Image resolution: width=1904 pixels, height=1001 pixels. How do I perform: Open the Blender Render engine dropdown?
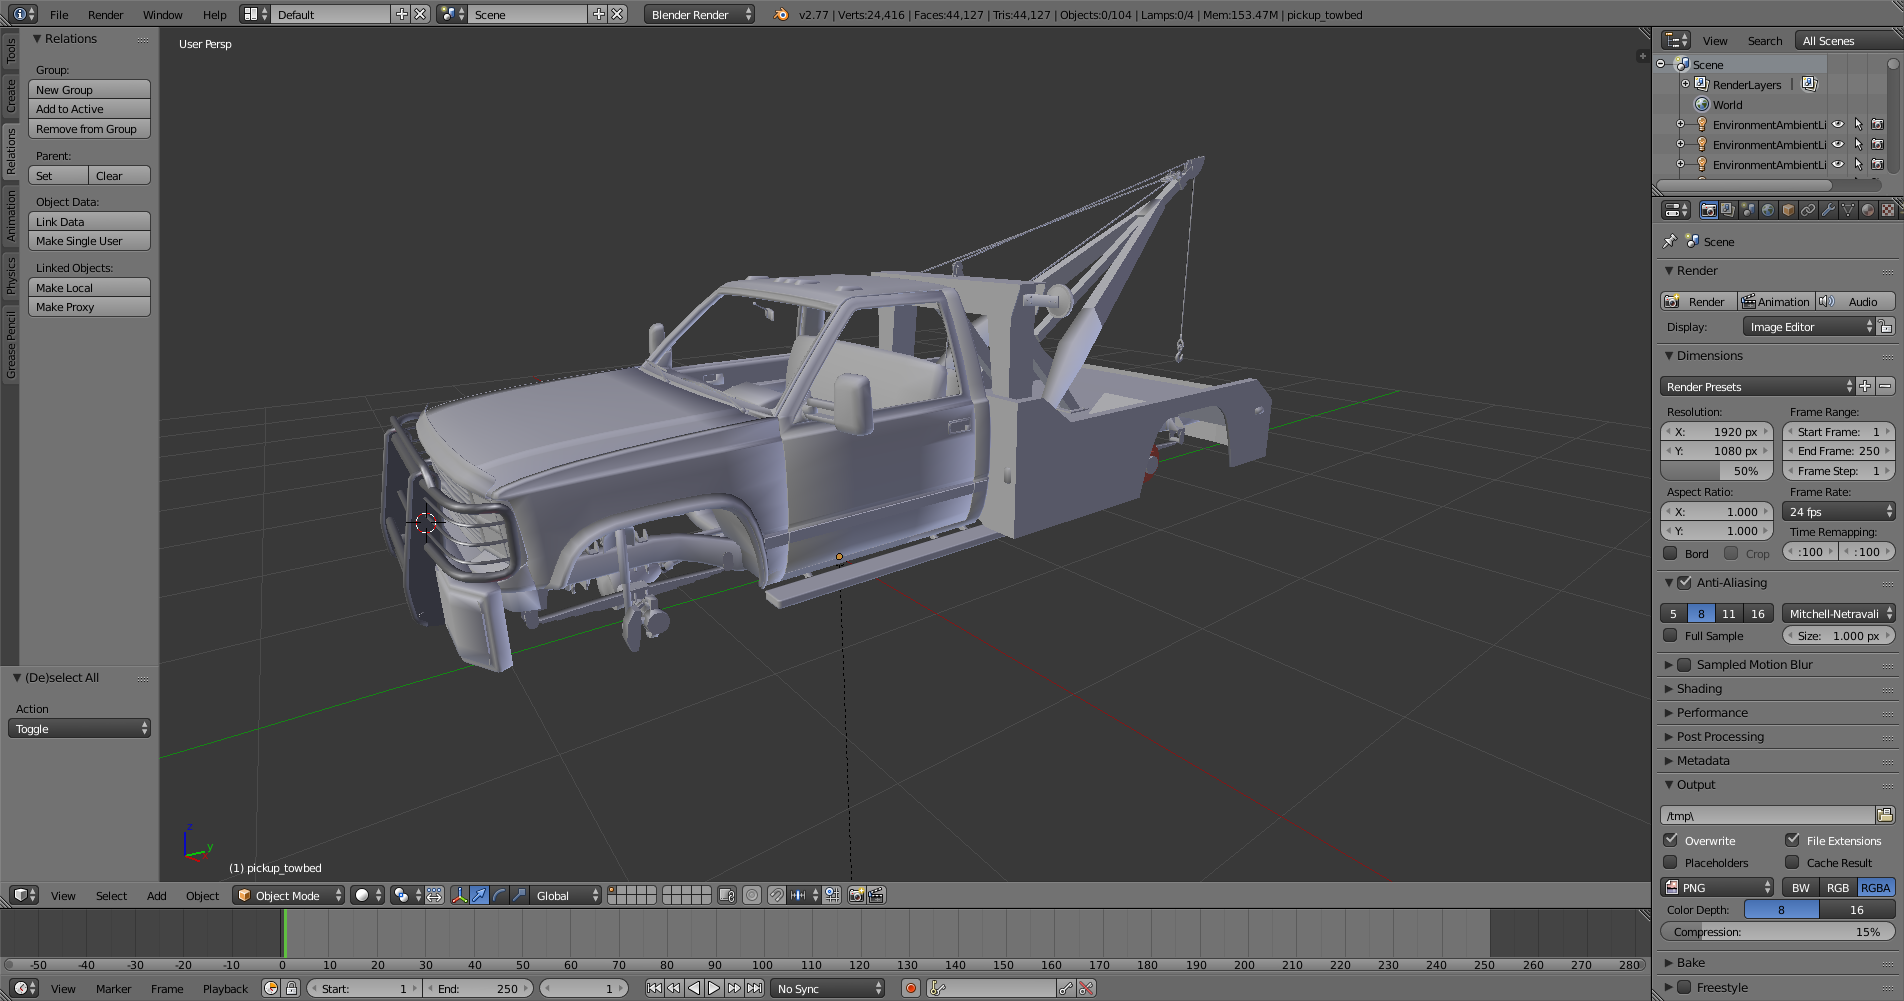point(699,14)
